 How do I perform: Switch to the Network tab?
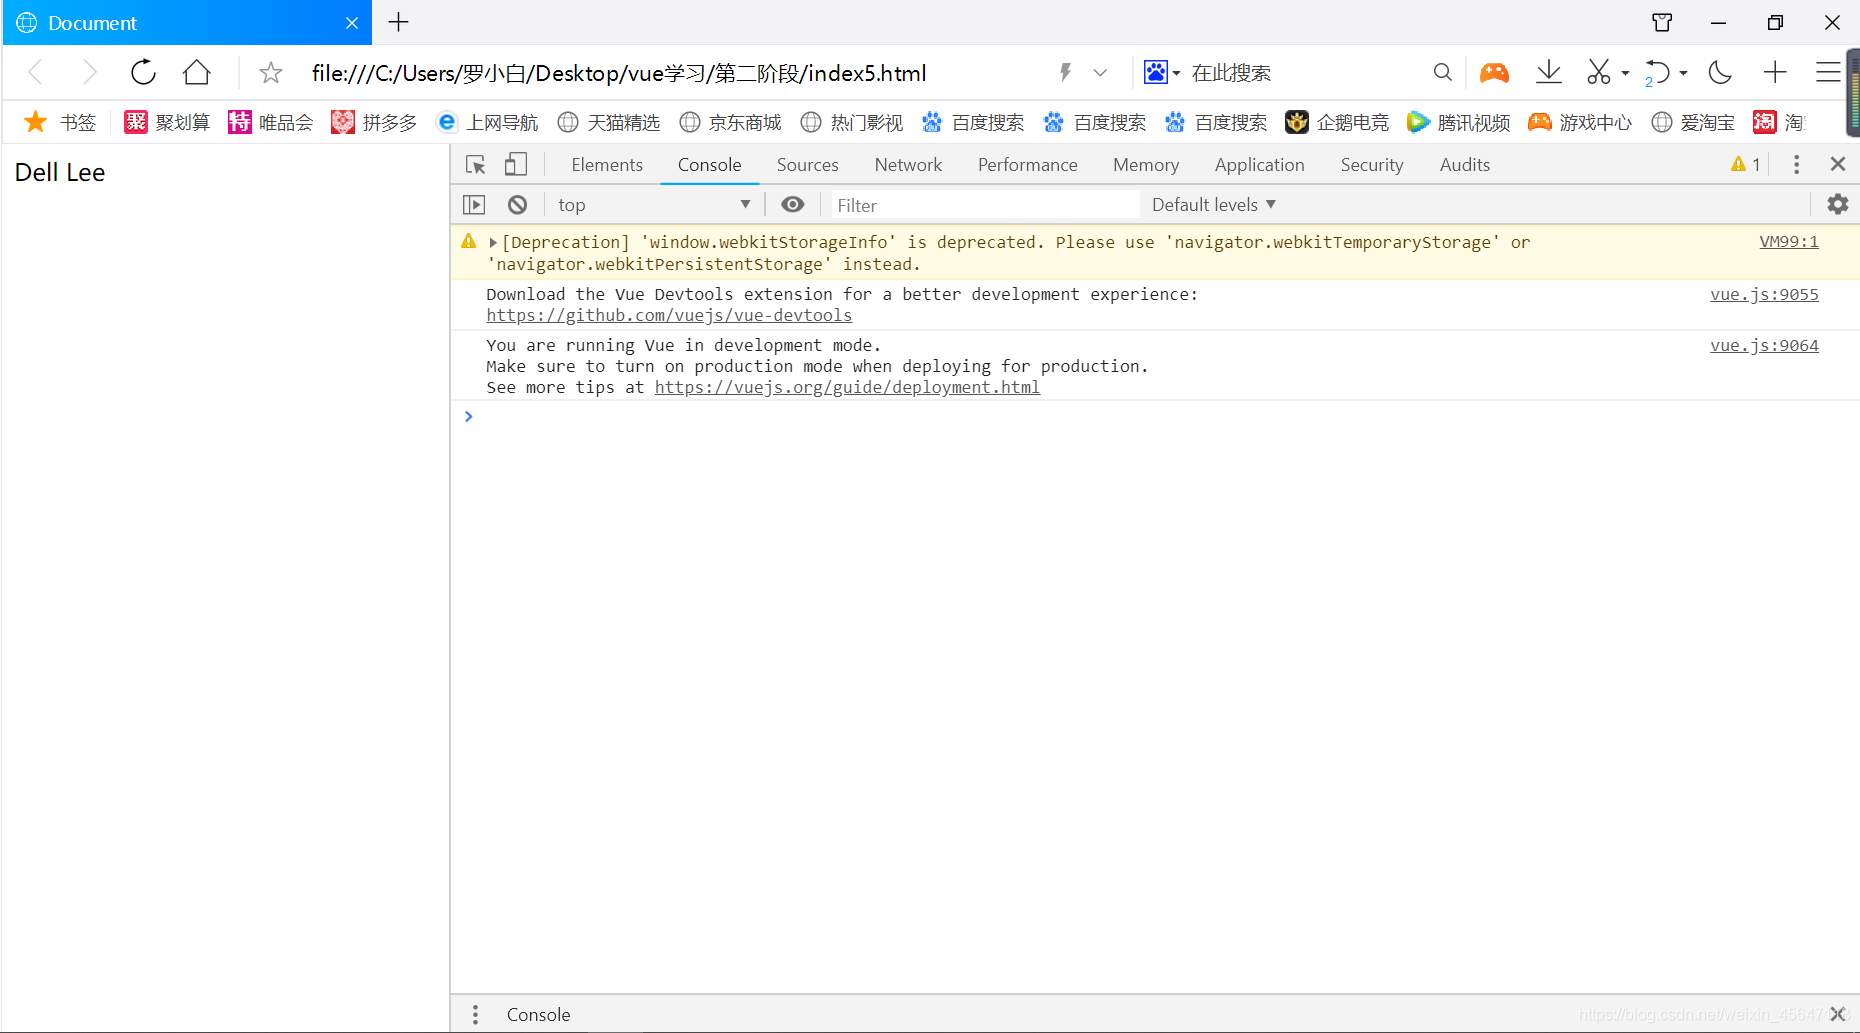[908, 164]
